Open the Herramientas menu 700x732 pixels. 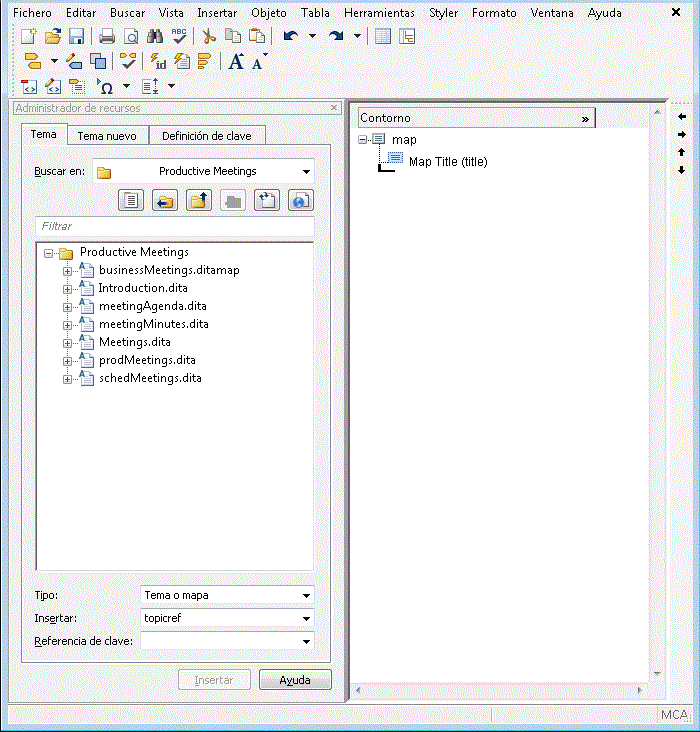pyautogui.click(x=379, y=13)
